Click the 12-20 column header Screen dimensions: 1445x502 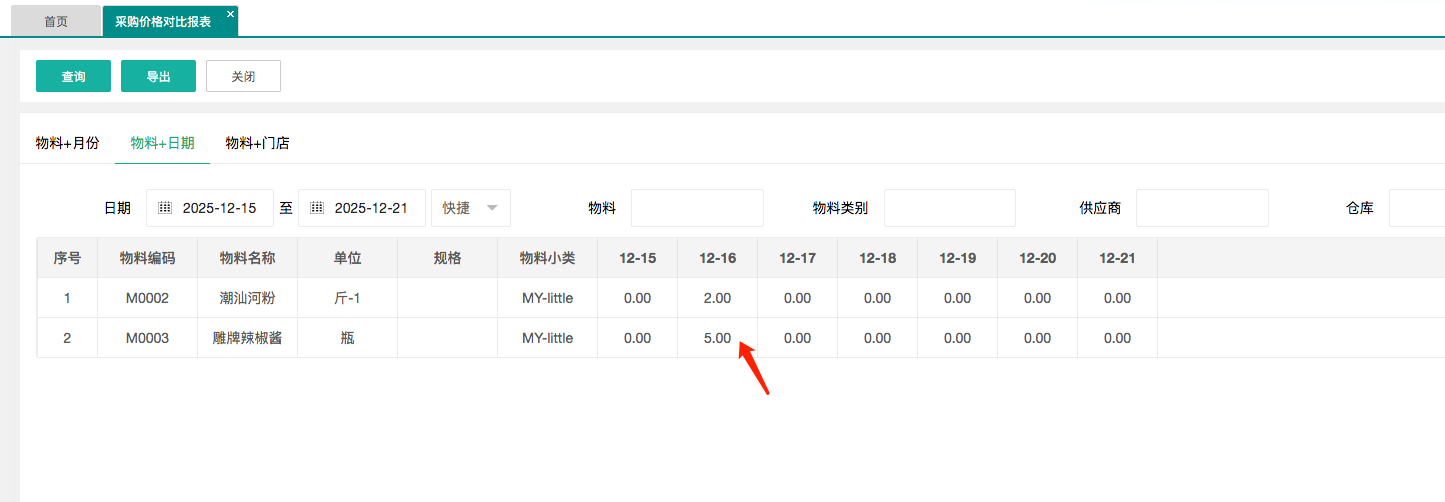coord(1037,258)
